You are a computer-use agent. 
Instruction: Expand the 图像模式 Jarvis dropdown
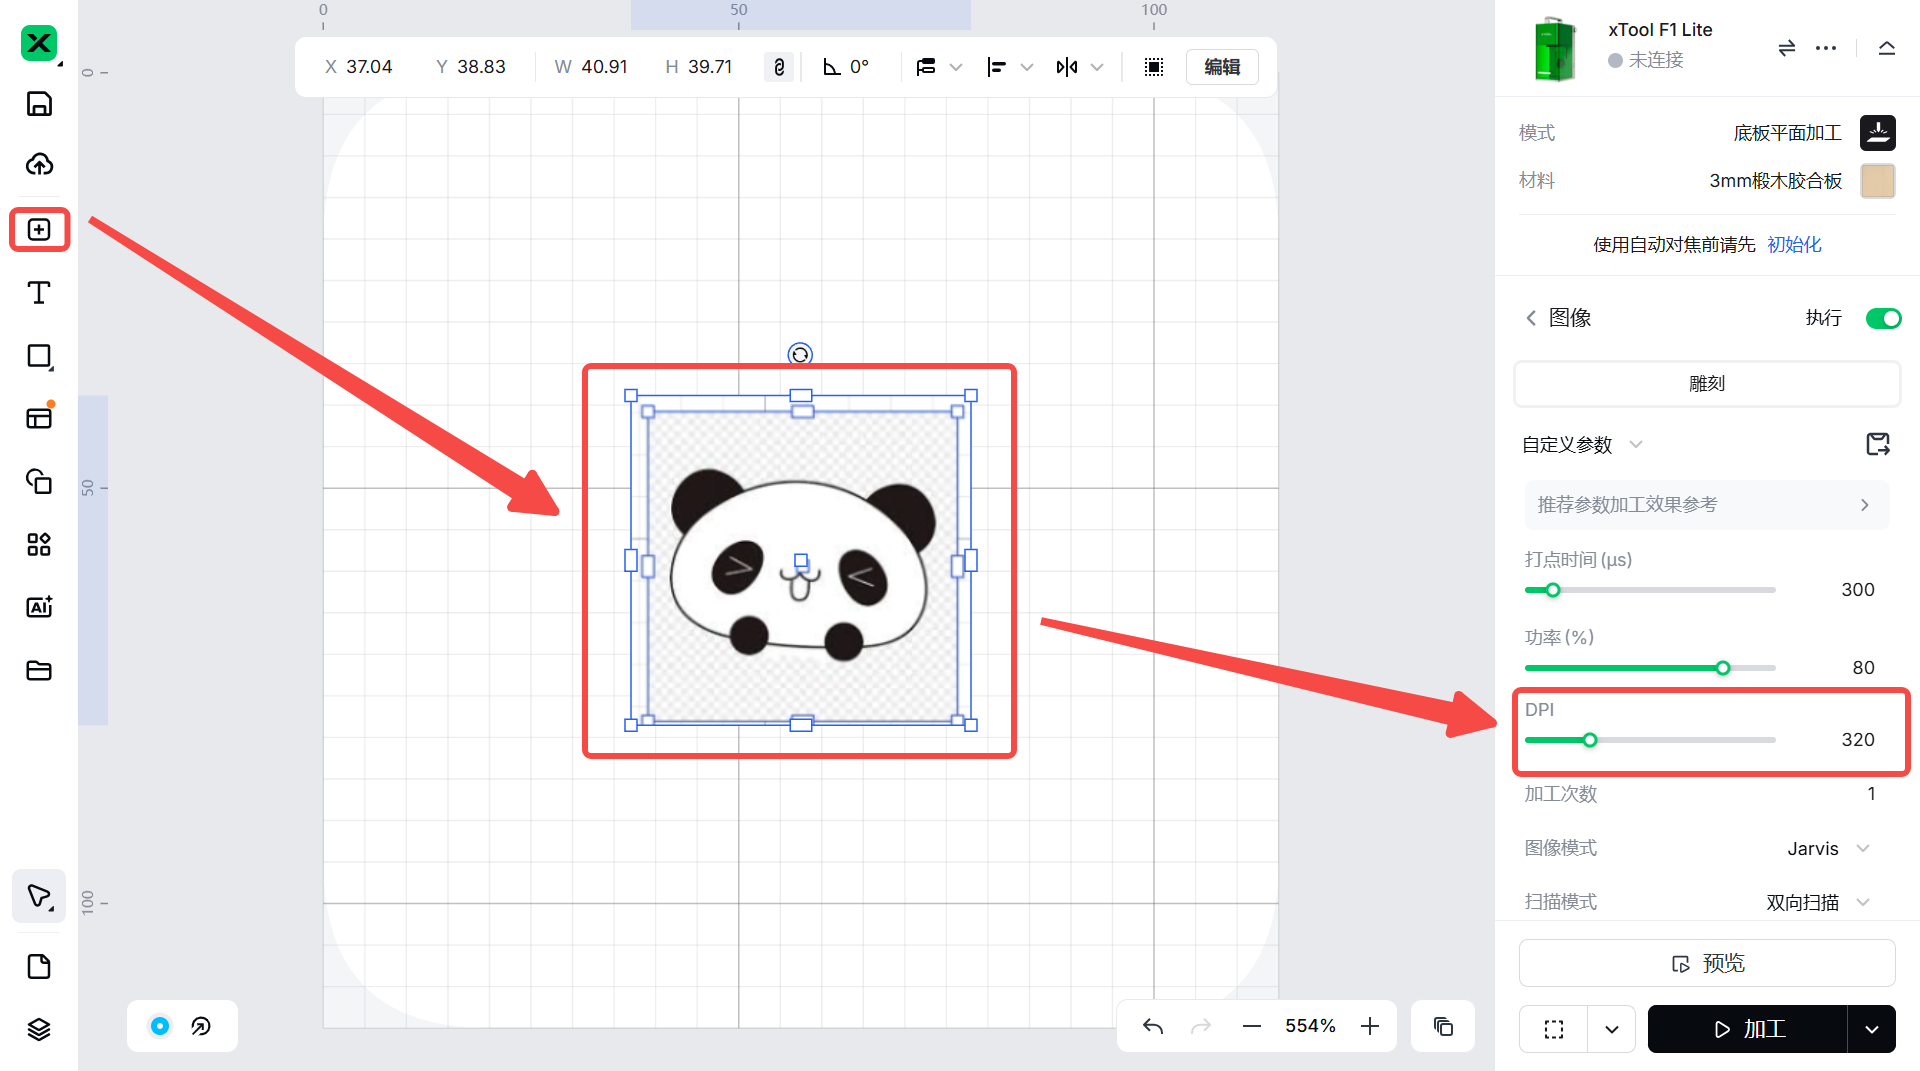tap(1828, 848)
